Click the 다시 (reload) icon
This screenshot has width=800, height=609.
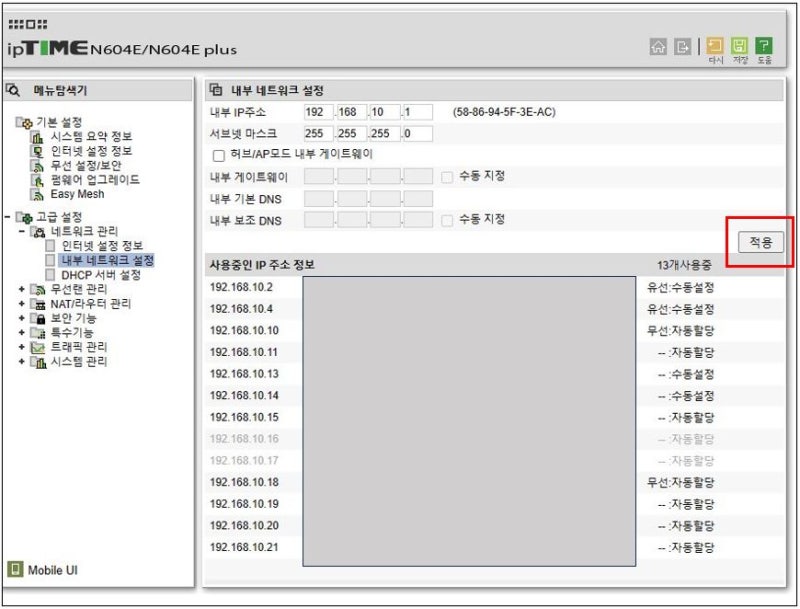(x=716, y=47)
